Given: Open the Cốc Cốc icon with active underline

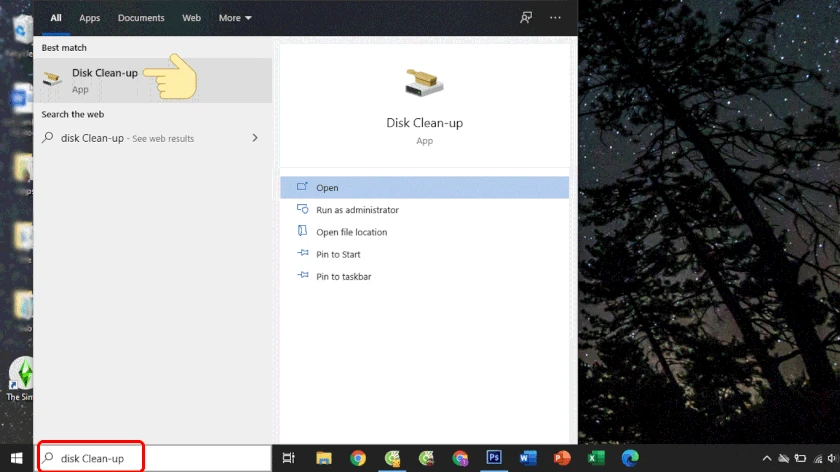Looking at the screenshot, I should coord(392,458).
